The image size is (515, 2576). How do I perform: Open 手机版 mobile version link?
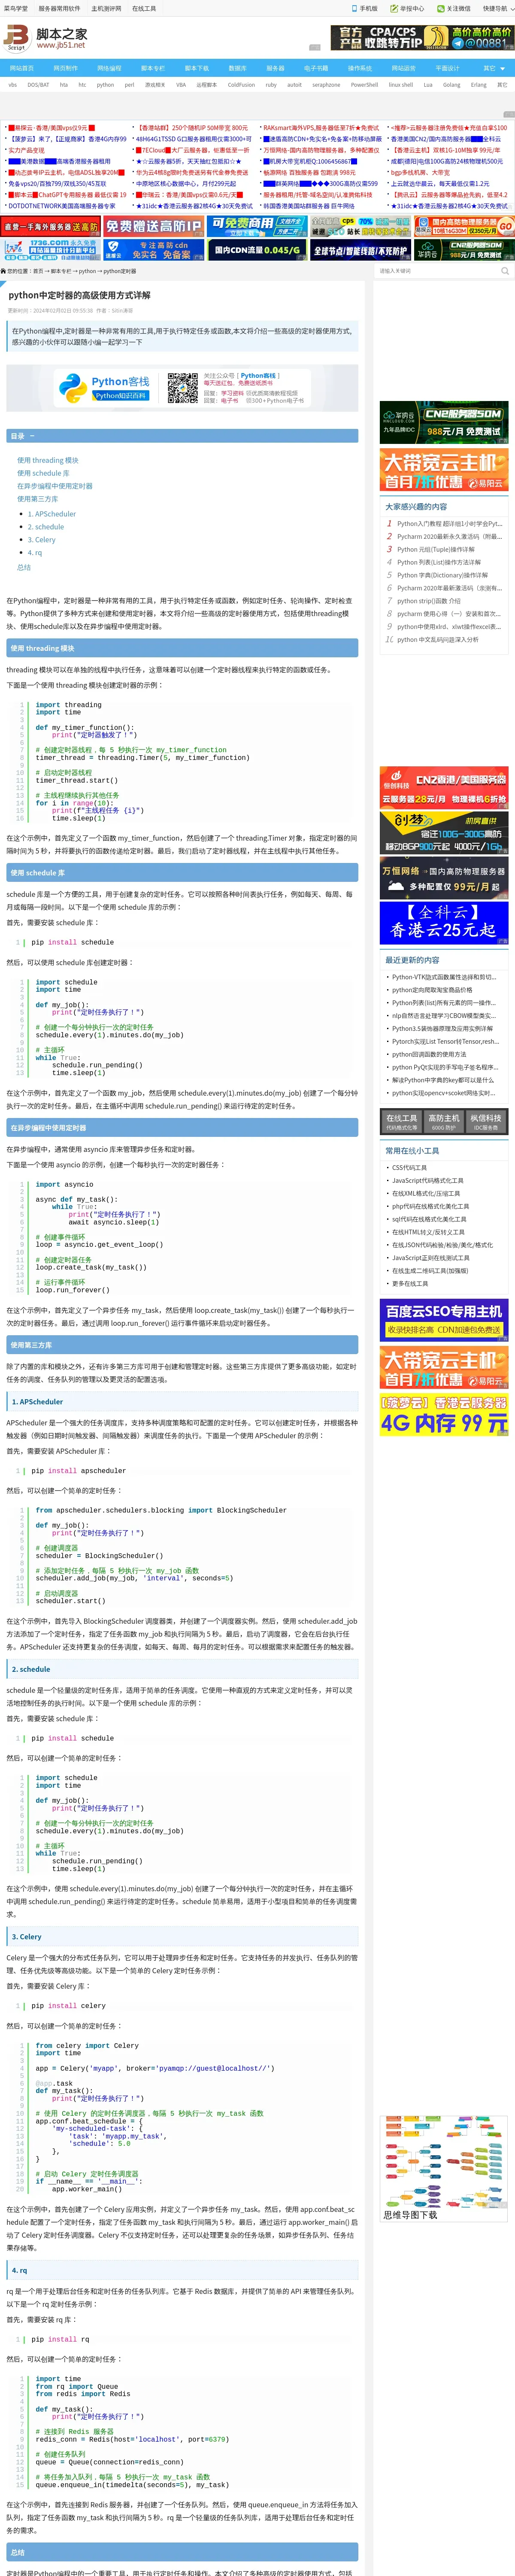pos(368,8)
